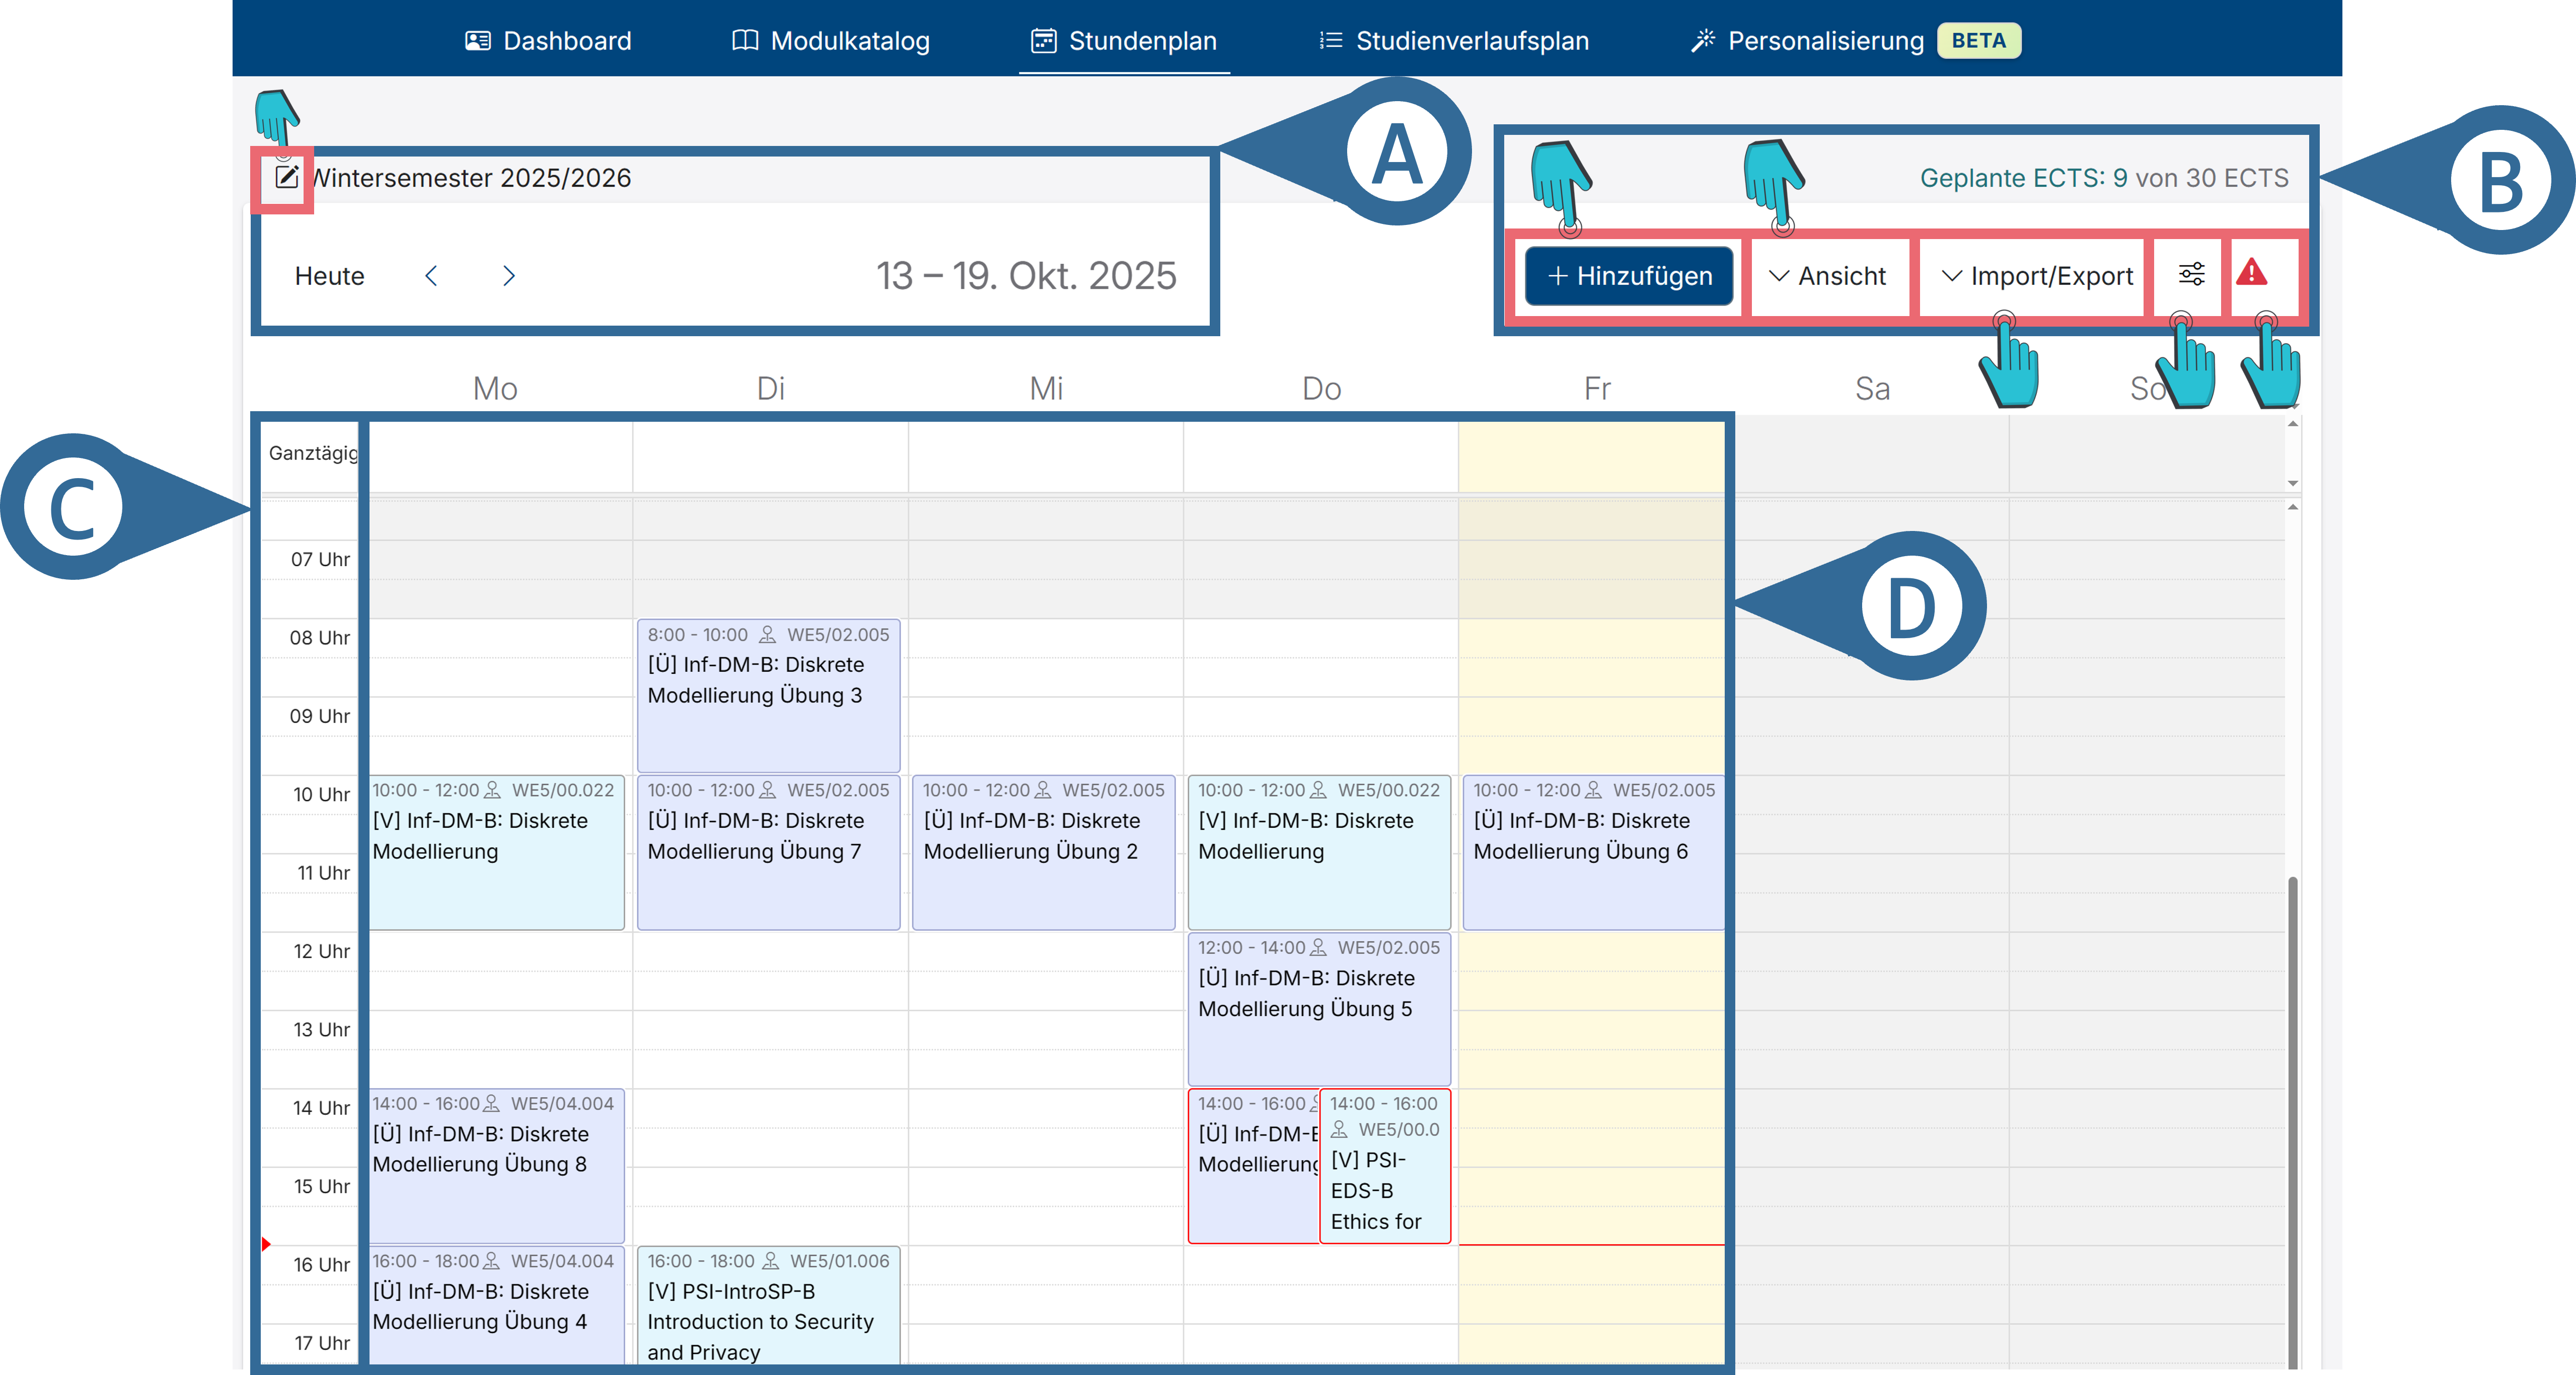The height and width of the screenshot is (1375, 2576).
Task: Click the Dashboard nav icon
Action: point(478,40)
